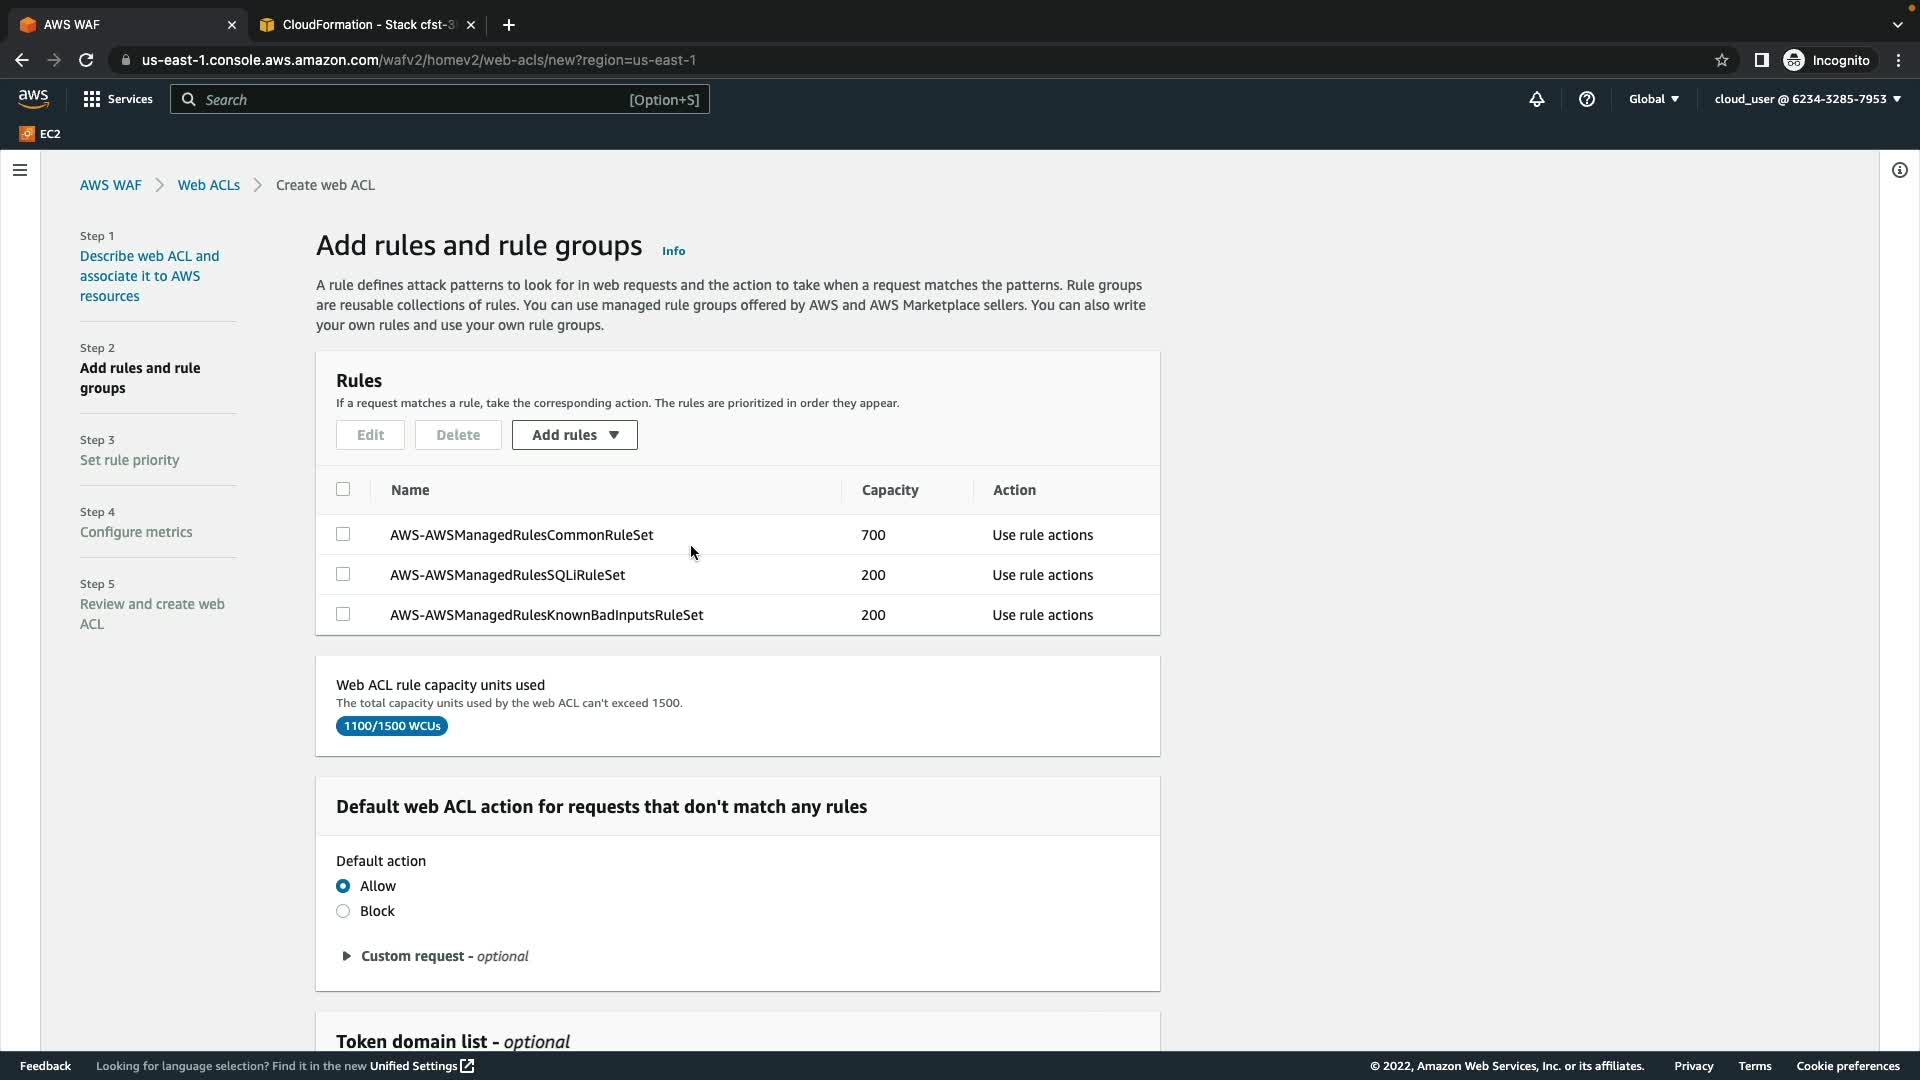Toggle the left hamburger navigation menu

point(20,170)
